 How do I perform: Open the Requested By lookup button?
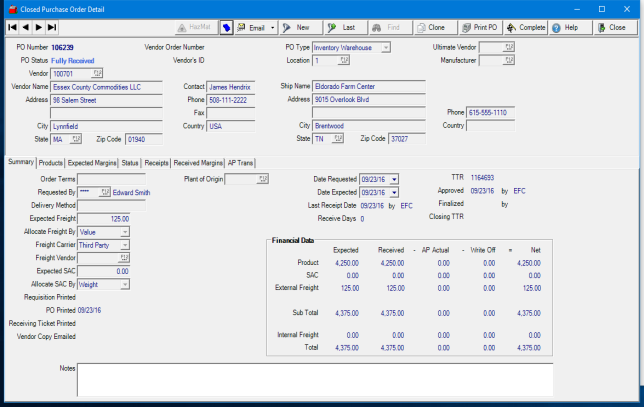106,192
